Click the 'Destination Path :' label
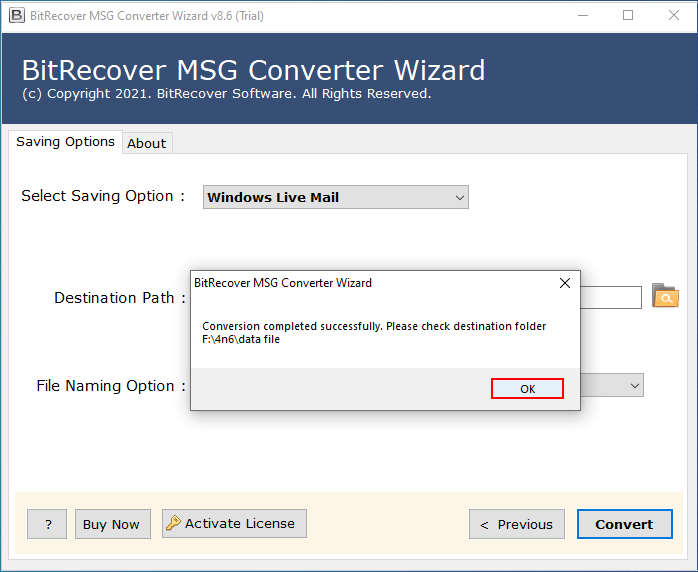698x572 pixels. pos(120,297)
